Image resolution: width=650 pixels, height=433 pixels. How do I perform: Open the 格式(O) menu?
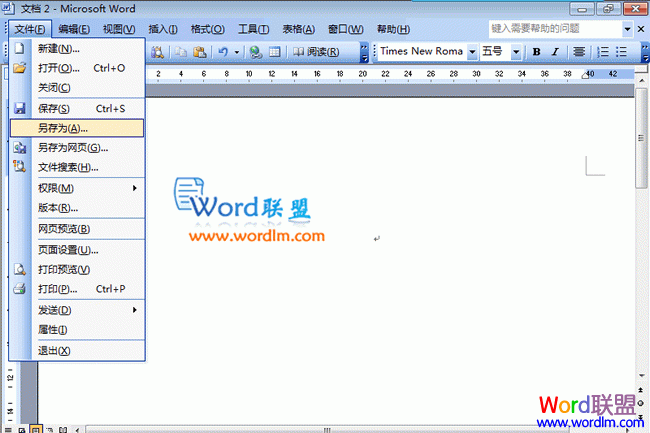point(208,29)
